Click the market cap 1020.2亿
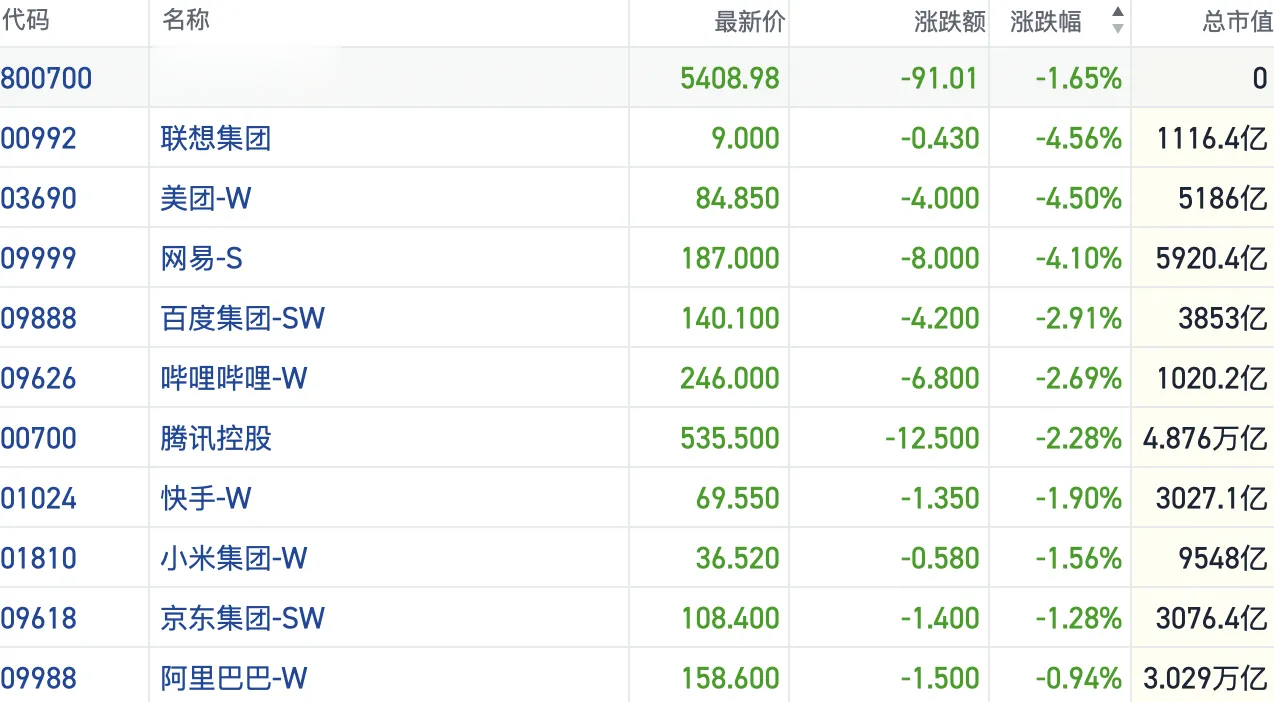This screenshot has width=1274, height=702. [x=1212, y=378]
